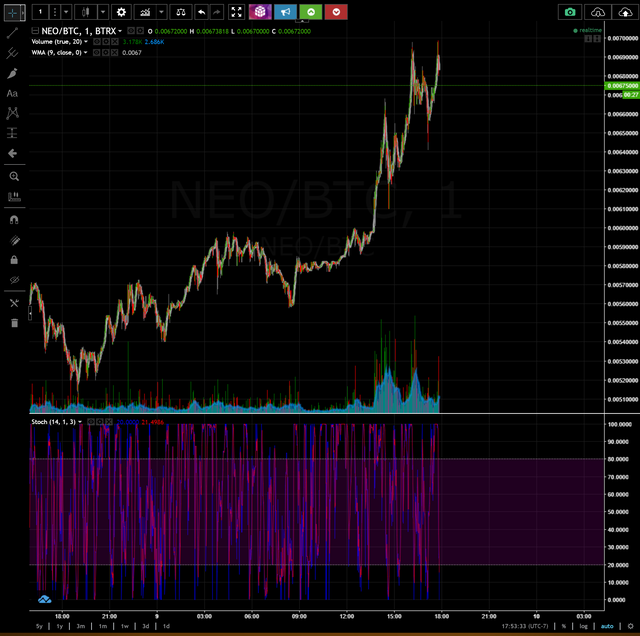This screenshot has height=636, width=640.
Task: Hide the Stoch indicator via eye icon
Action: point(91,422)
